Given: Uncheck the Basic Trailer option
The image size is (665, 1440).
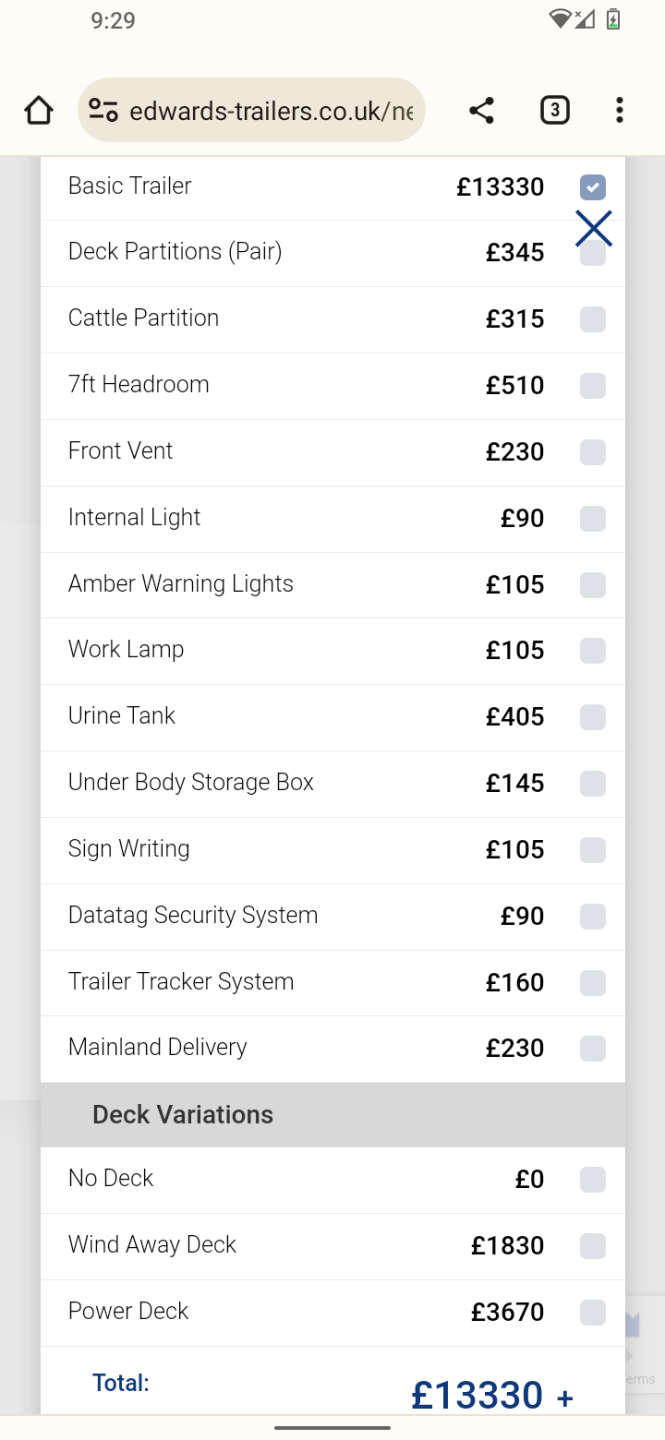Looking at the screenshot, I should pos(593,187).
